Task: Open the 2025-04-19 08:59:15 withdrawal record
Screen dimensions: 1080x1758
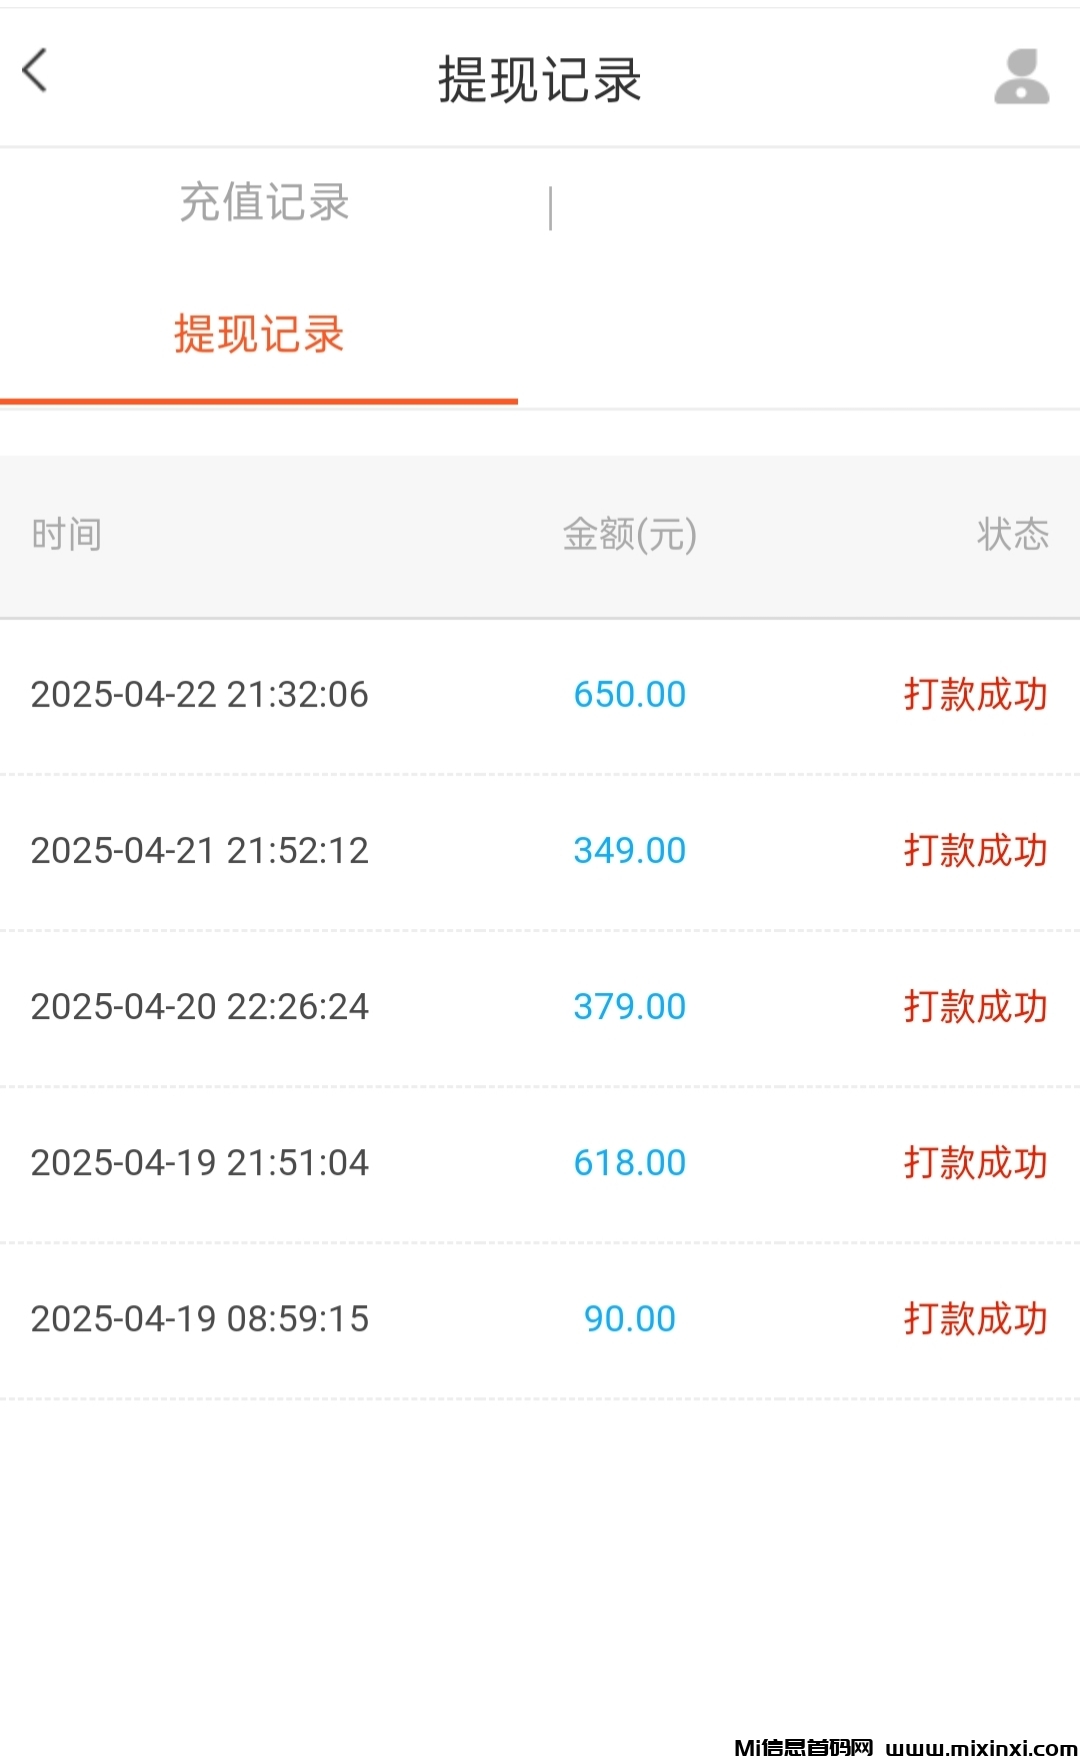Action: 199,1319
